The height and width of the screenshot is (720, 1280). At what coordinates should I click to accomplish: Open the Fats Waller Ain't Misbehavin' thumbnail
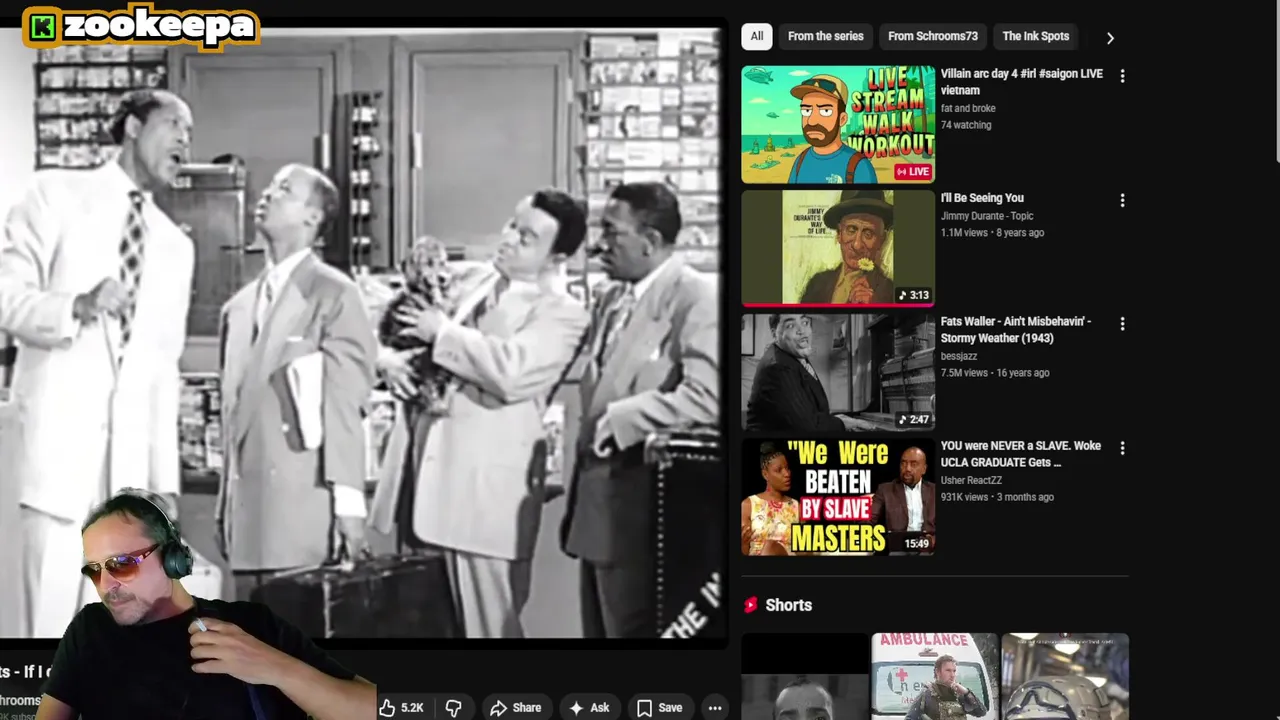pyautogui.click(x=838, y=372)
